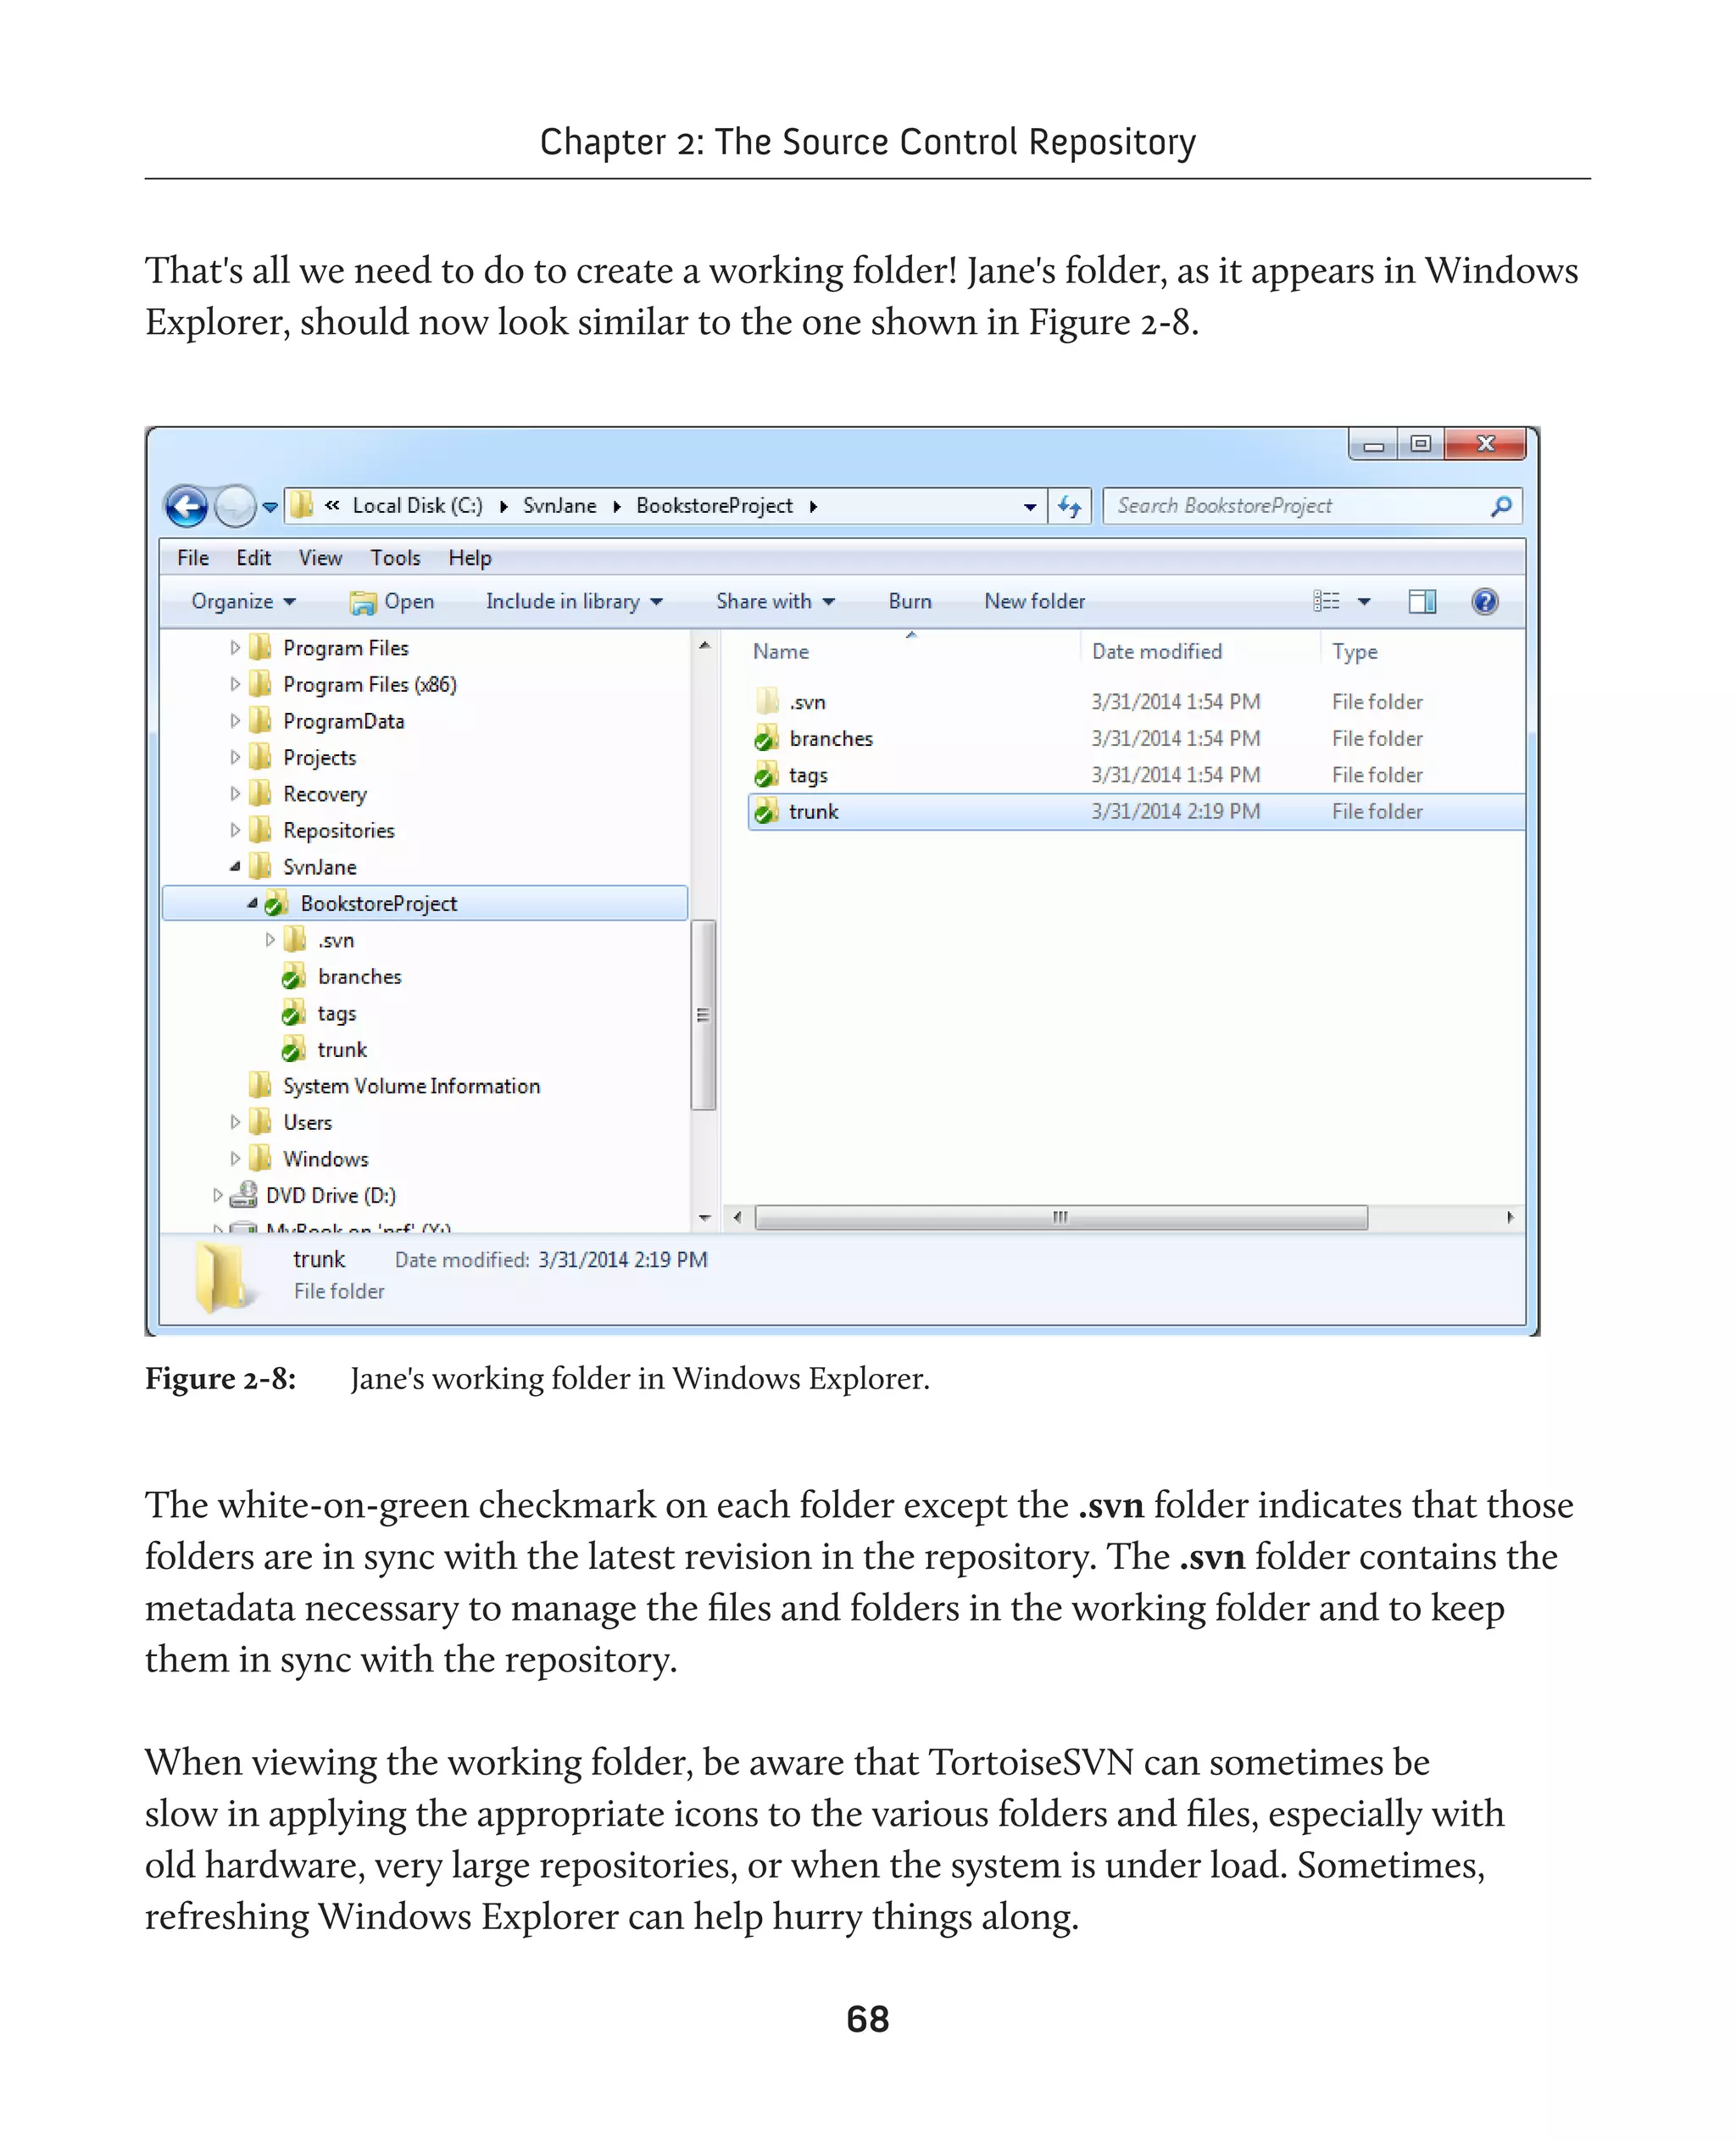Open the recent pages dropdown arrow
Screen dimensions: 1736x2141
tap(270, 507)
